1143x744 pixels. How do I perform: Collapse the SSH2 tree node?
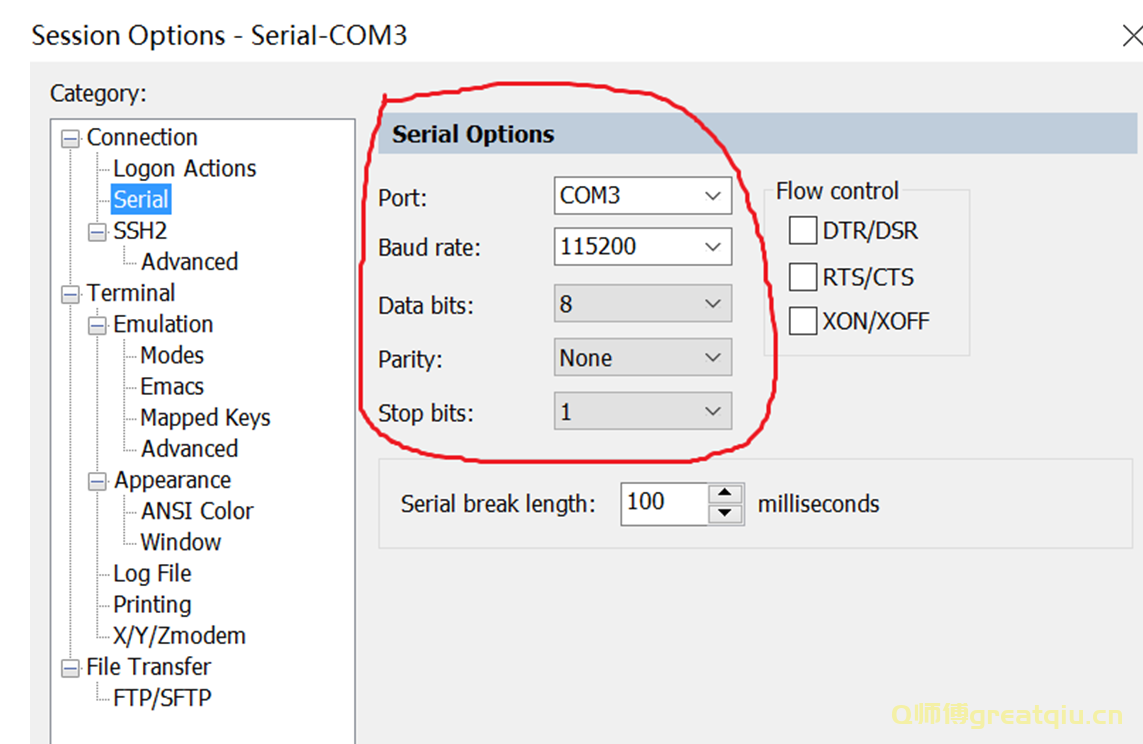coord(97,233)
